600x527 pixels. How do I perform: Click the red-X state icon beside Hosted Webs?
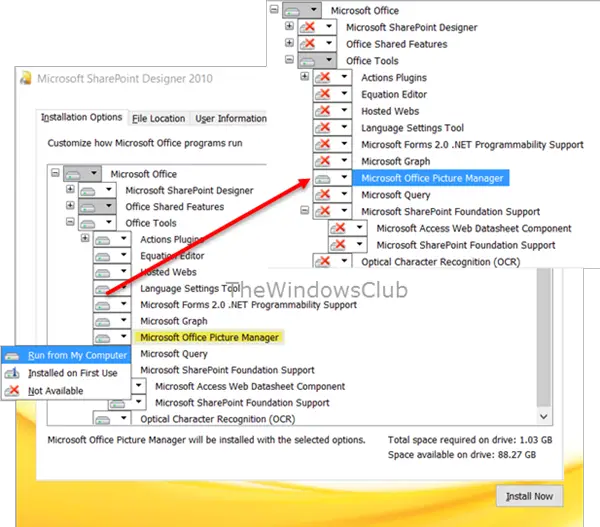pyautogui.click(x=323, y=111)
